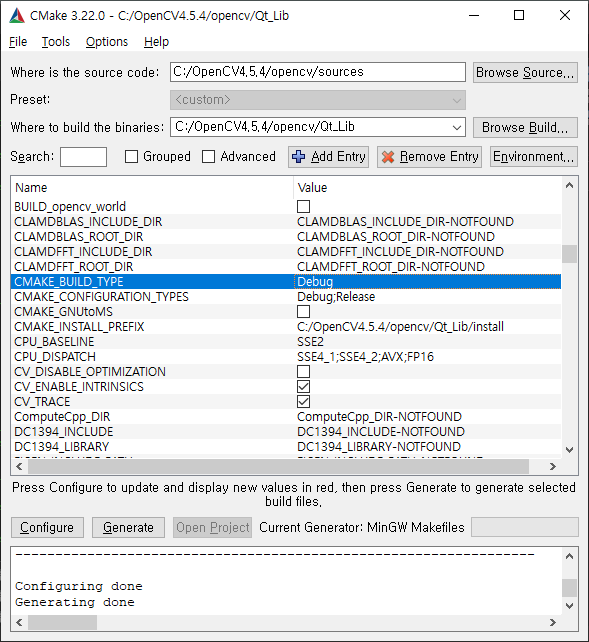Select the CLAMDBLAS_ROOT_DIR entry
The image size is (589, 642).
pos(79,237)
